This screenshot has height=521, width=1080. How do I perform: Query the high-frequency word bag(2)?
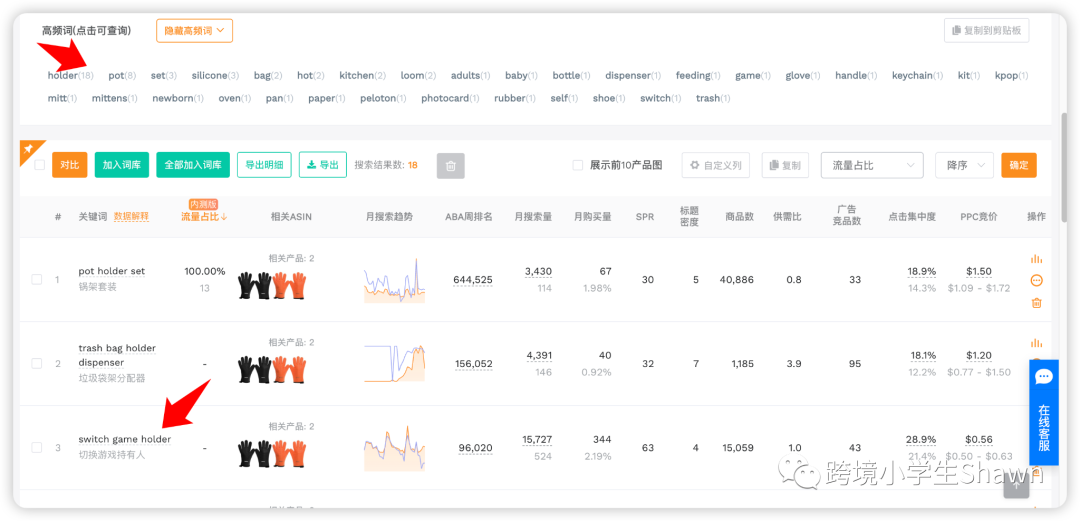268,76
